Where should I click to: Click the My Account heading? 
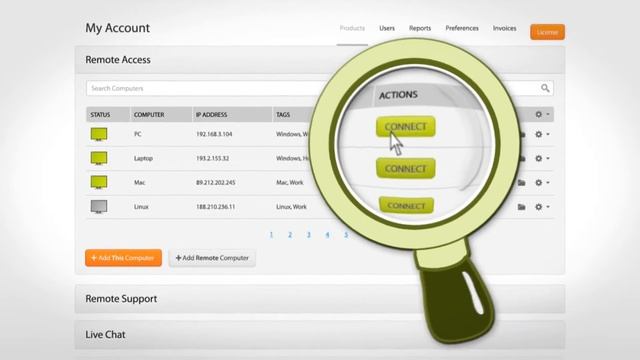point(118,28)
